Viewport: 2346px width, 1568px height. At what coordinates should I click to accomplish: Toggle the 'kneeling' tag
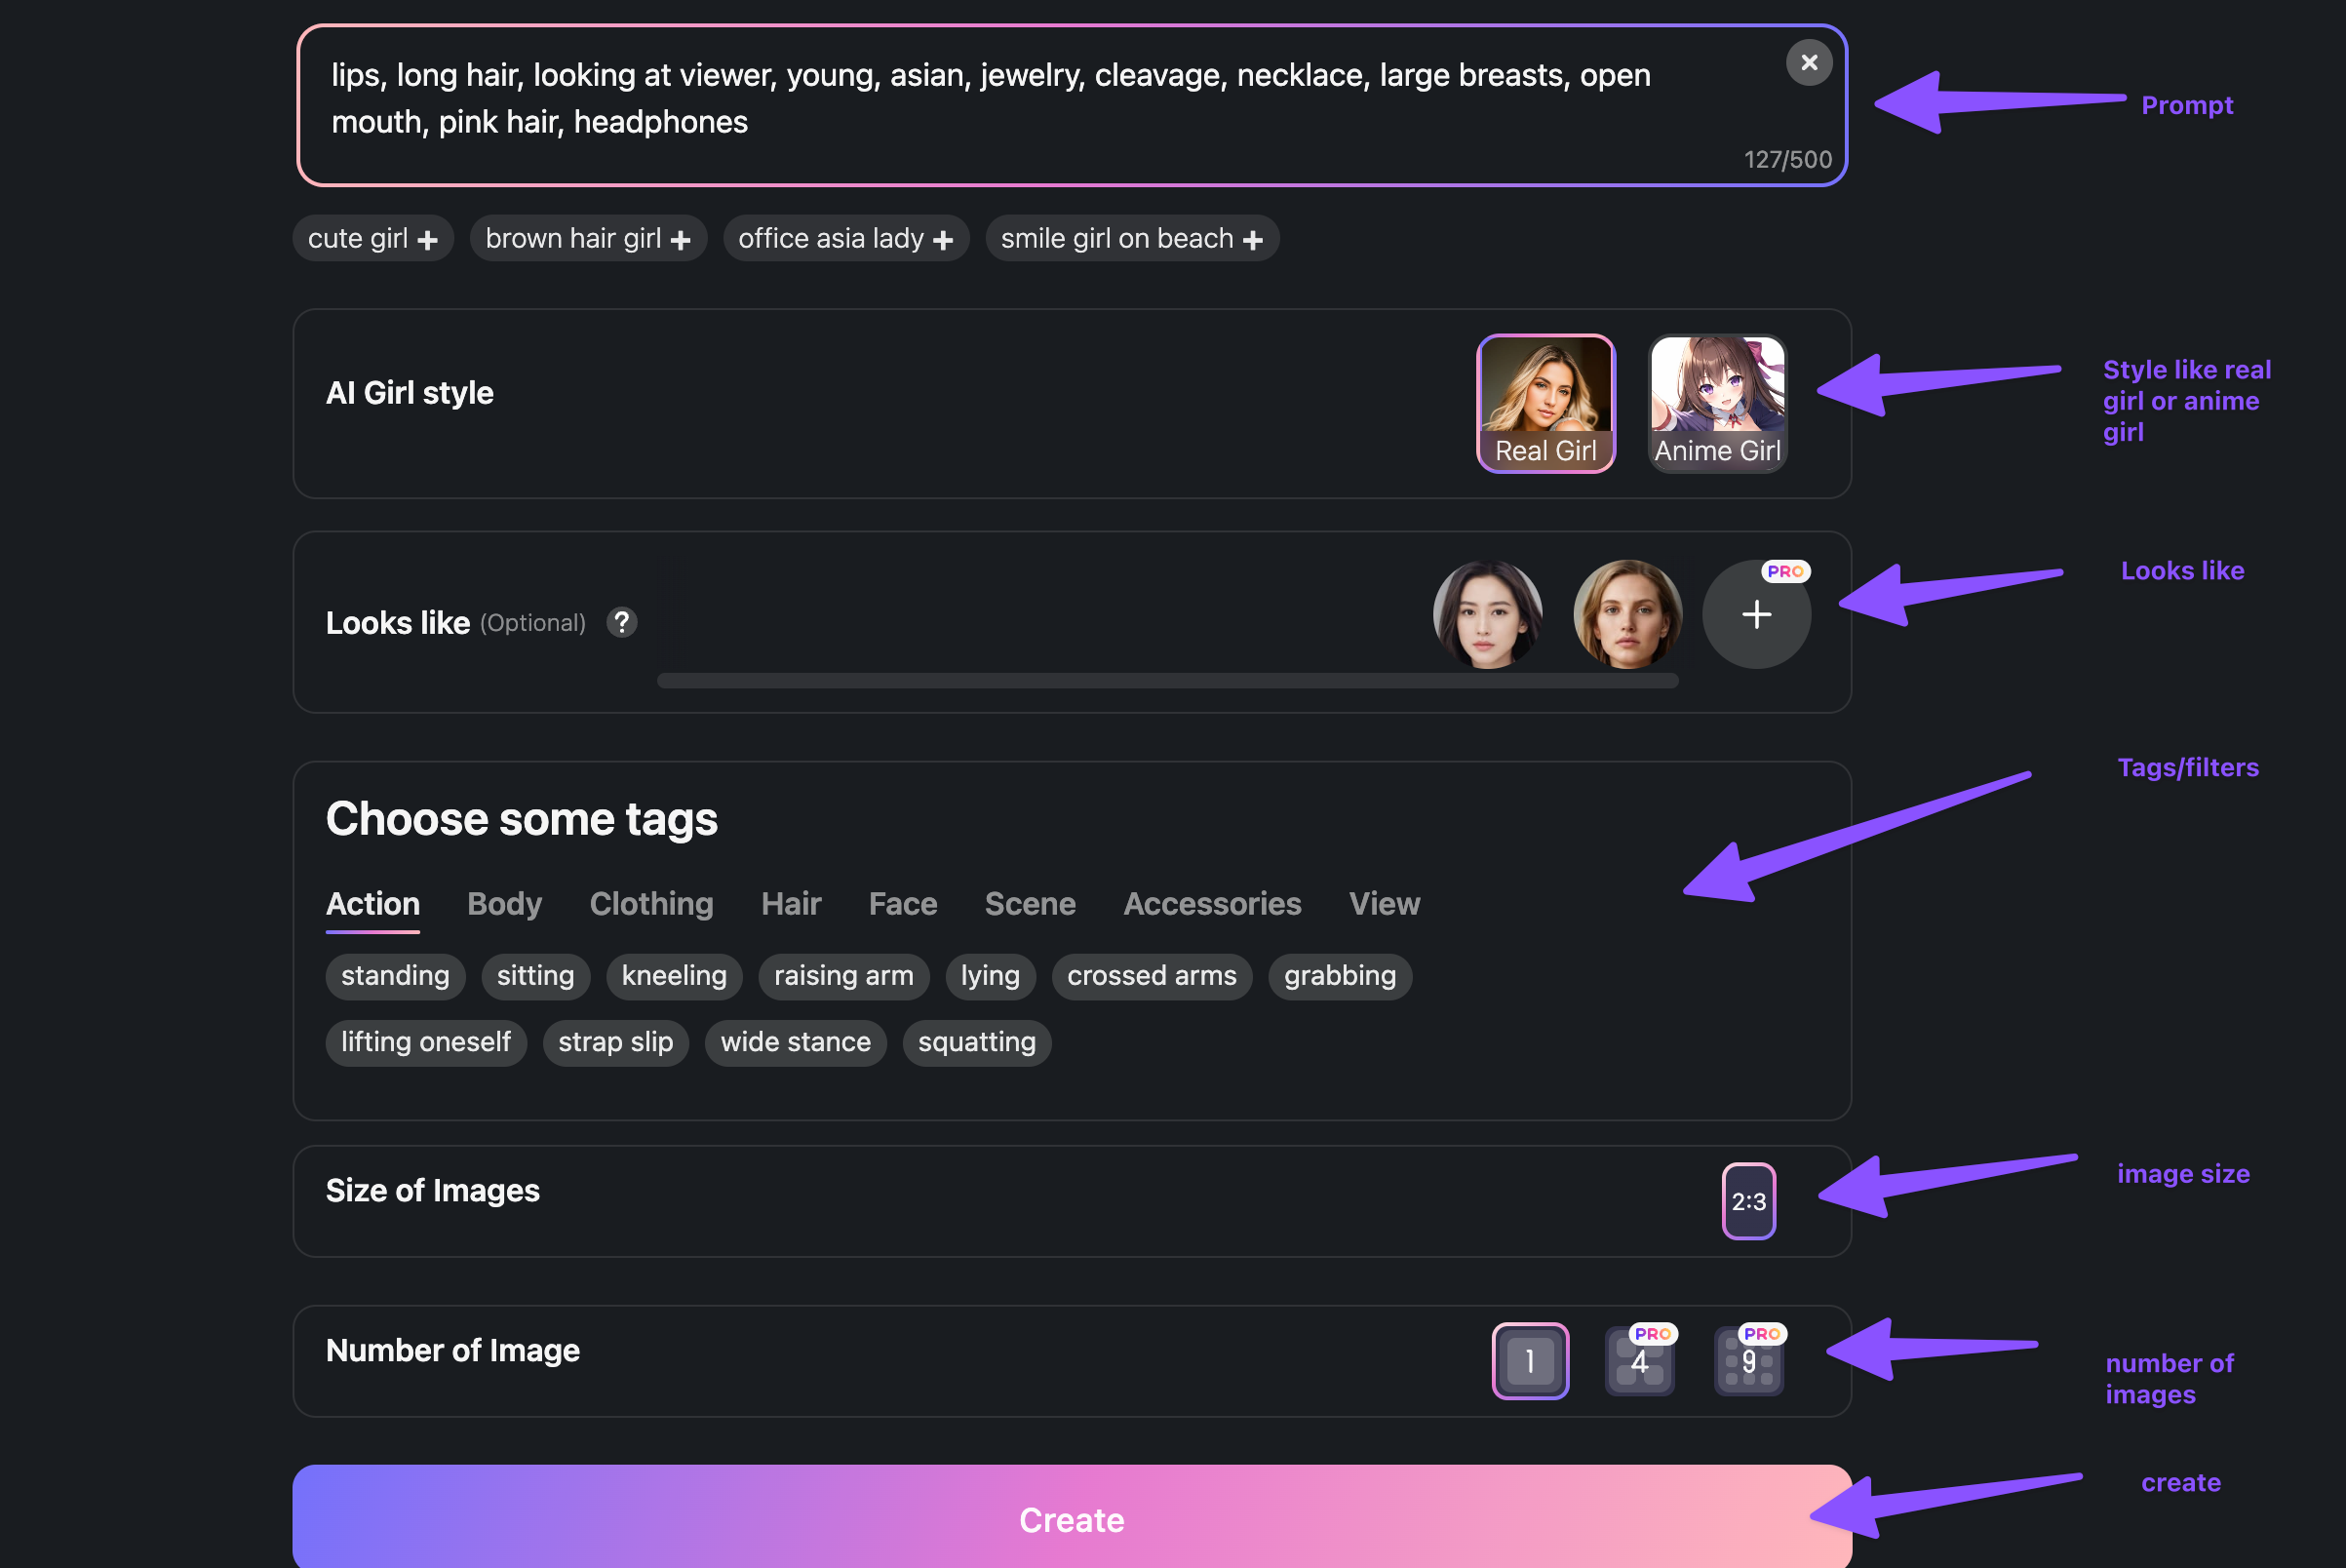[x=673, y=976]
